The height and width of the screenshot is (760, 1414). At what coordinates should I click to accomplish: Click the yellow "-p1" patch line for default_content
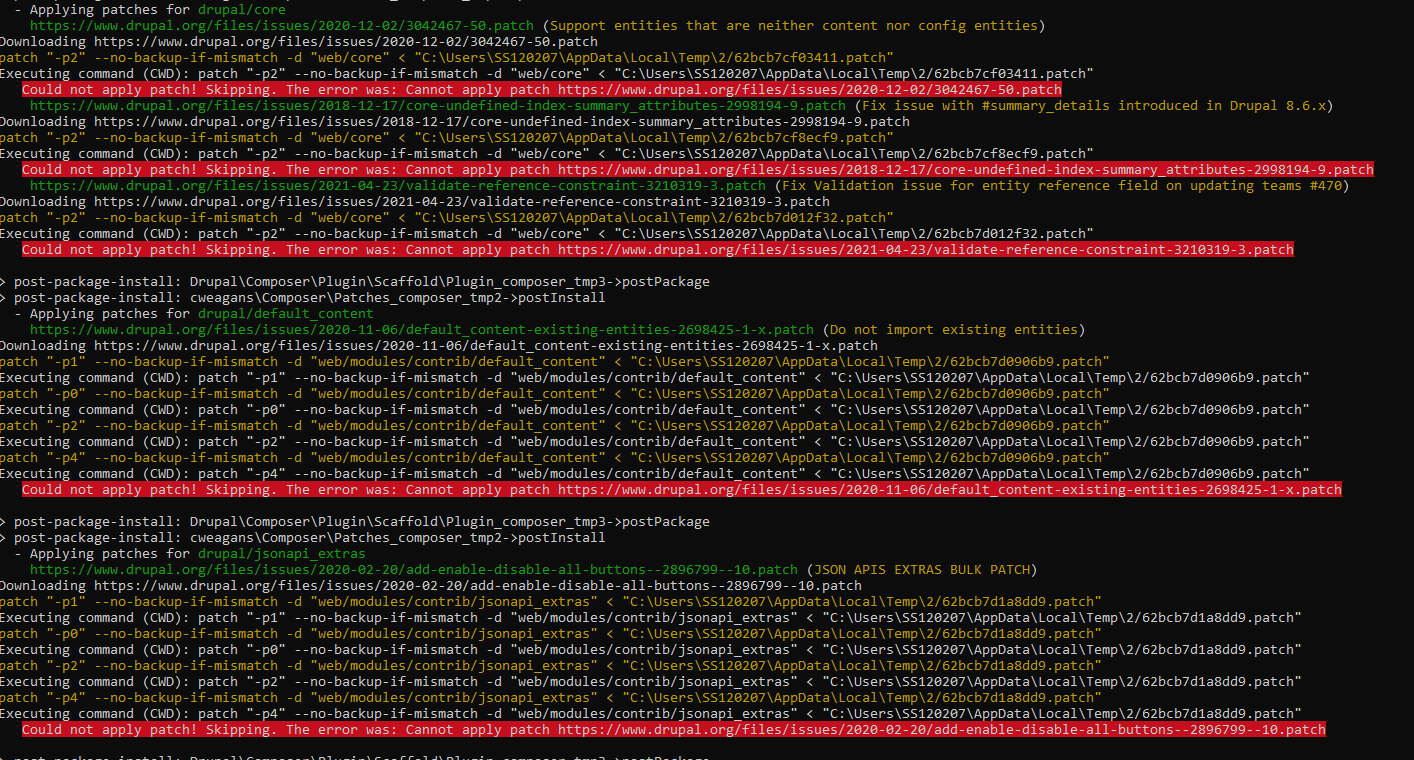[555, 361]
